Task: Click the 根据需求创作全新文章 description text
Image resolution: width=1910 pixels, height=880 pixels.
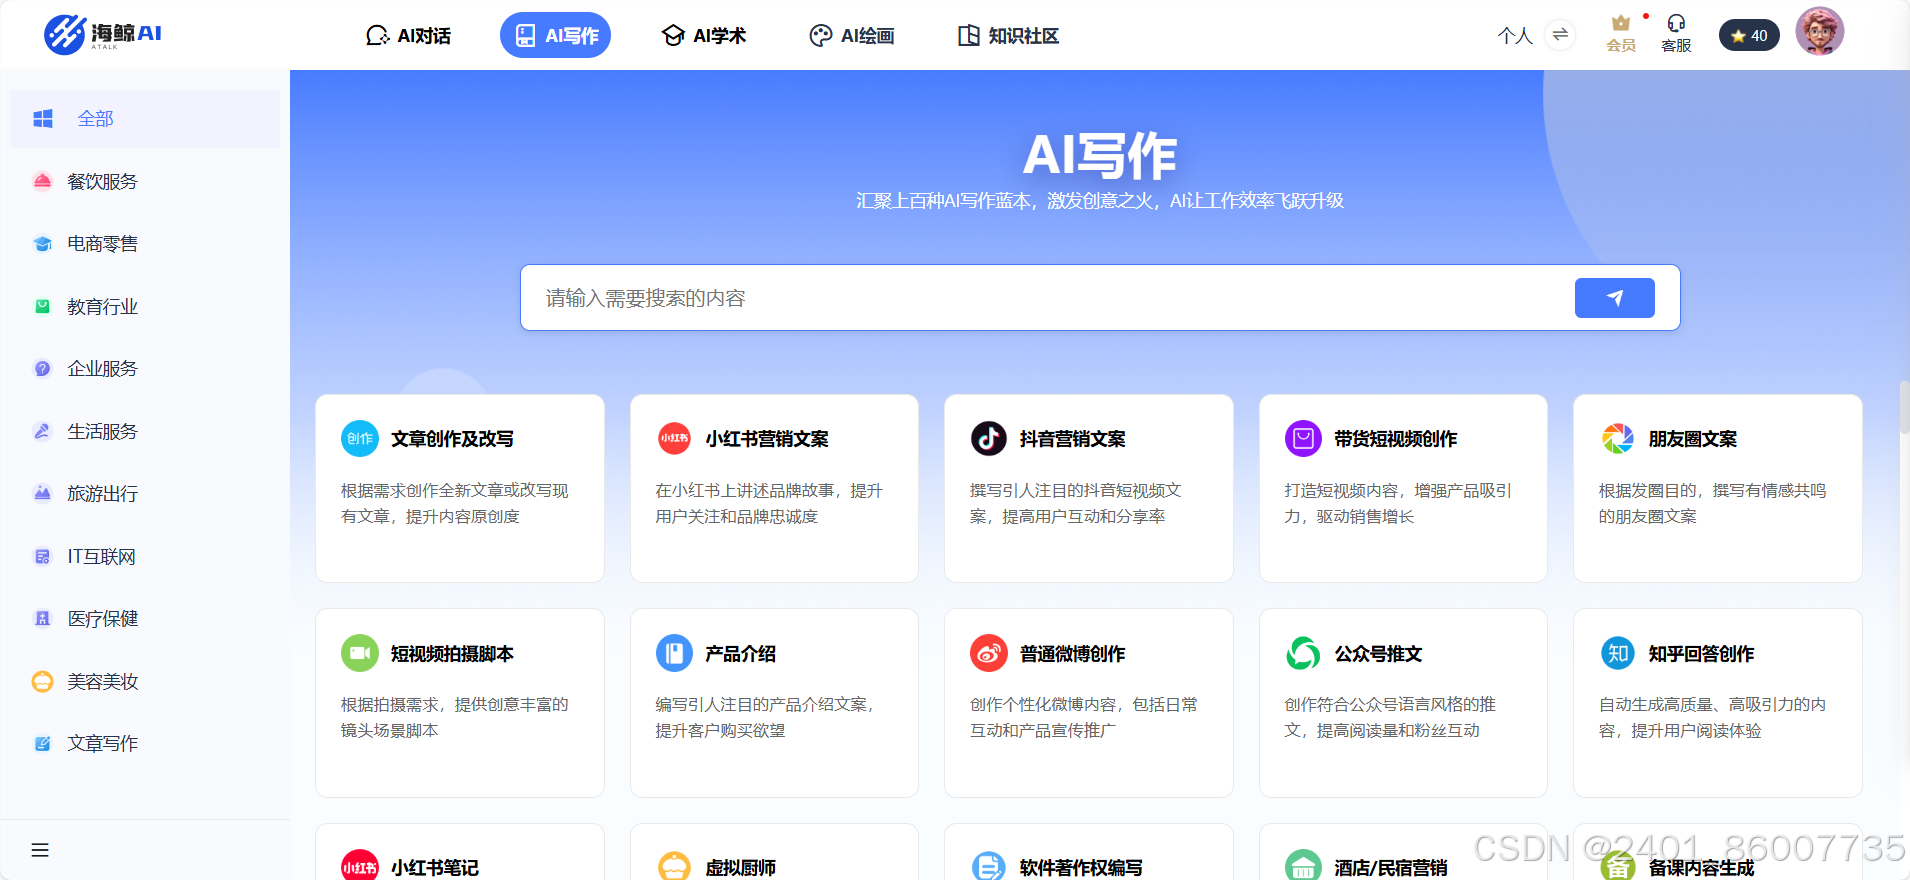Action: pos(454,504)
